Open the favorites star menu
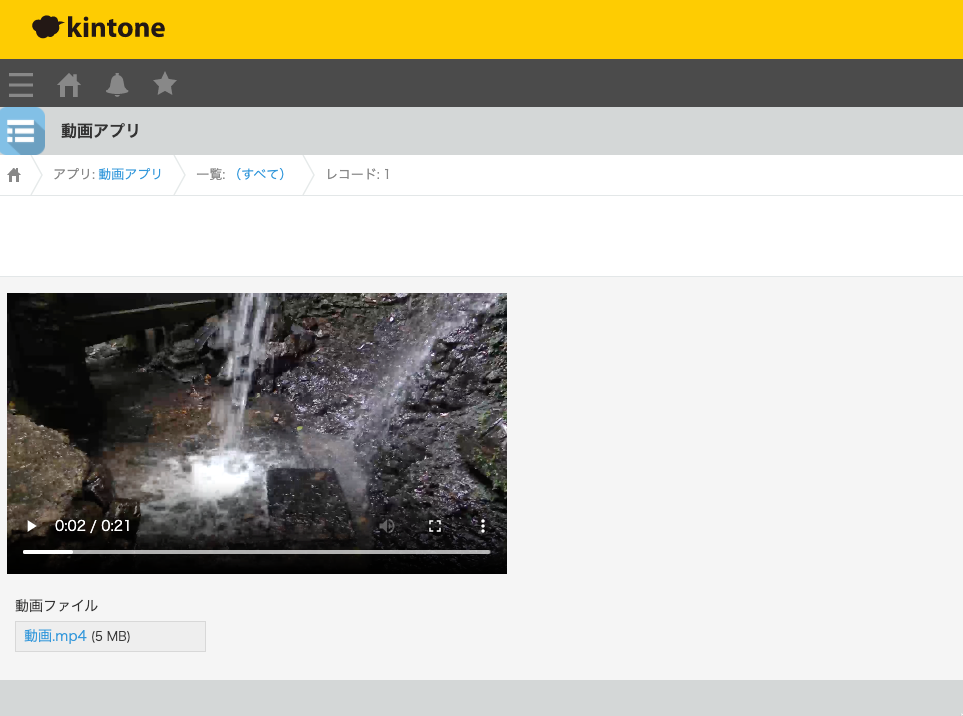 click(164, 85)
